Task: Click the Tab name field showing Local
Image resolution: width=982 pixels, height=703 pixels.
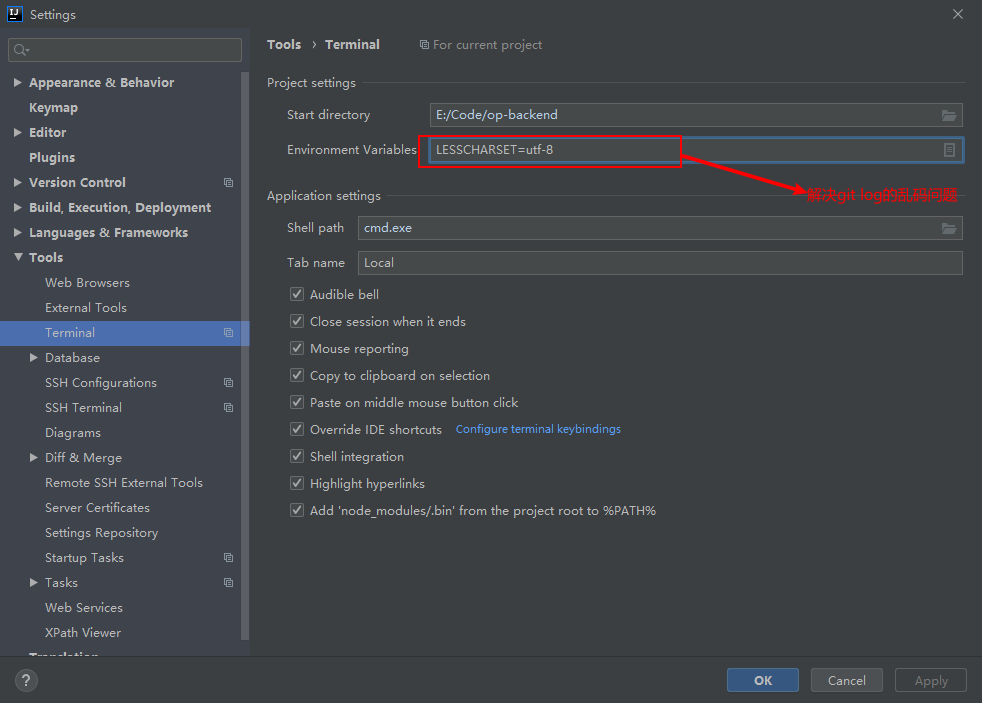Action: [660, 263]
